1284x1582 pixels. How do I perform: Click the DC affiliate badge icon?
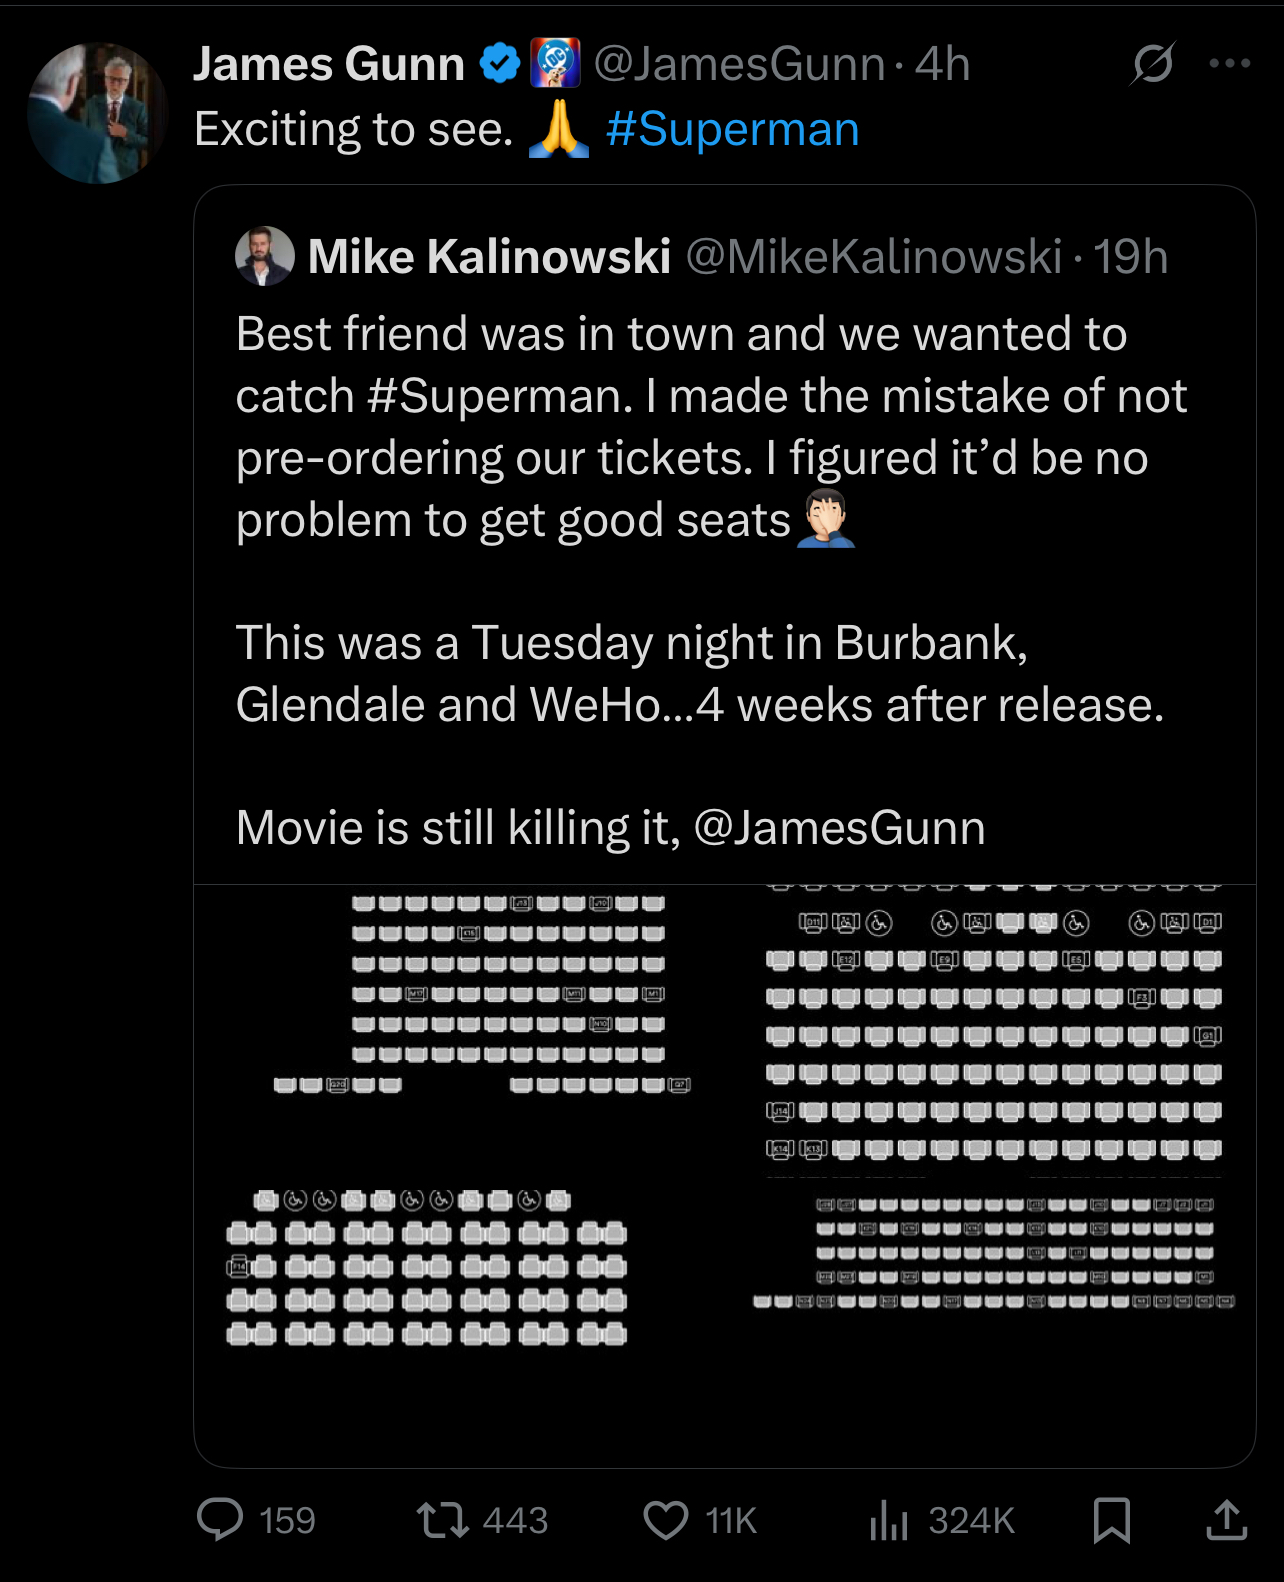point(555,63)
